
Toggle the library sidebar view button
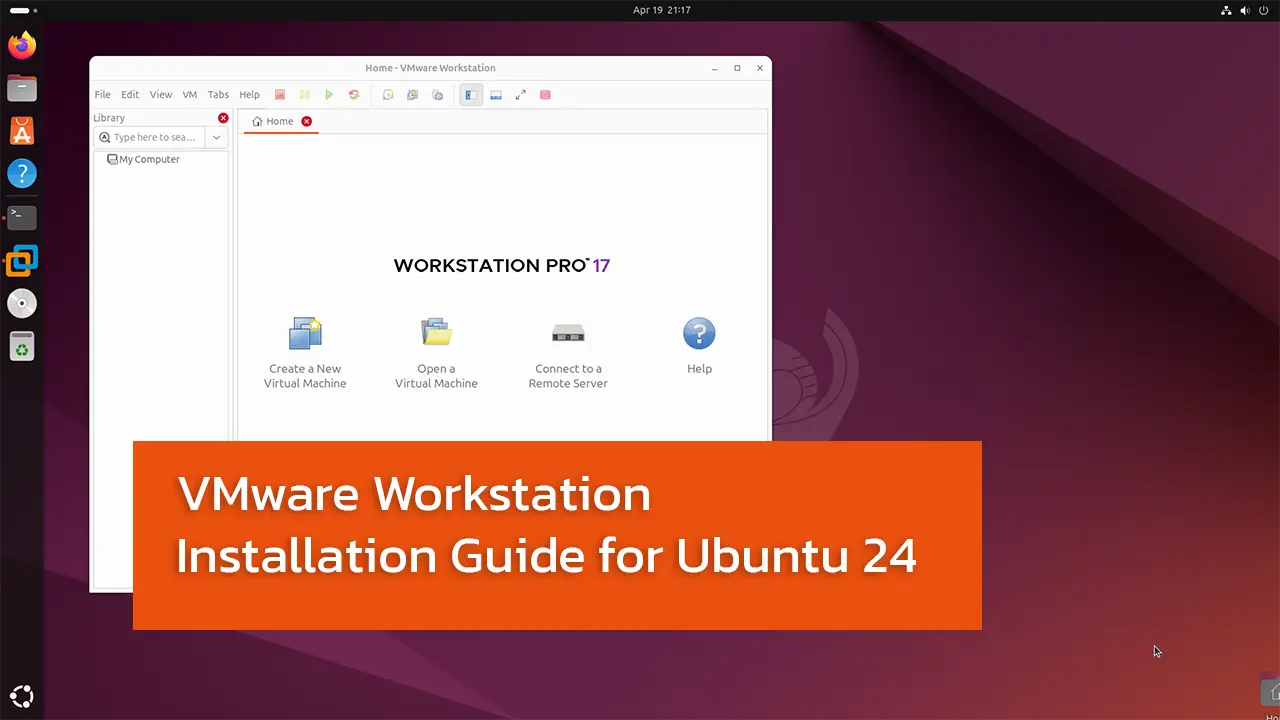[470, 95]
